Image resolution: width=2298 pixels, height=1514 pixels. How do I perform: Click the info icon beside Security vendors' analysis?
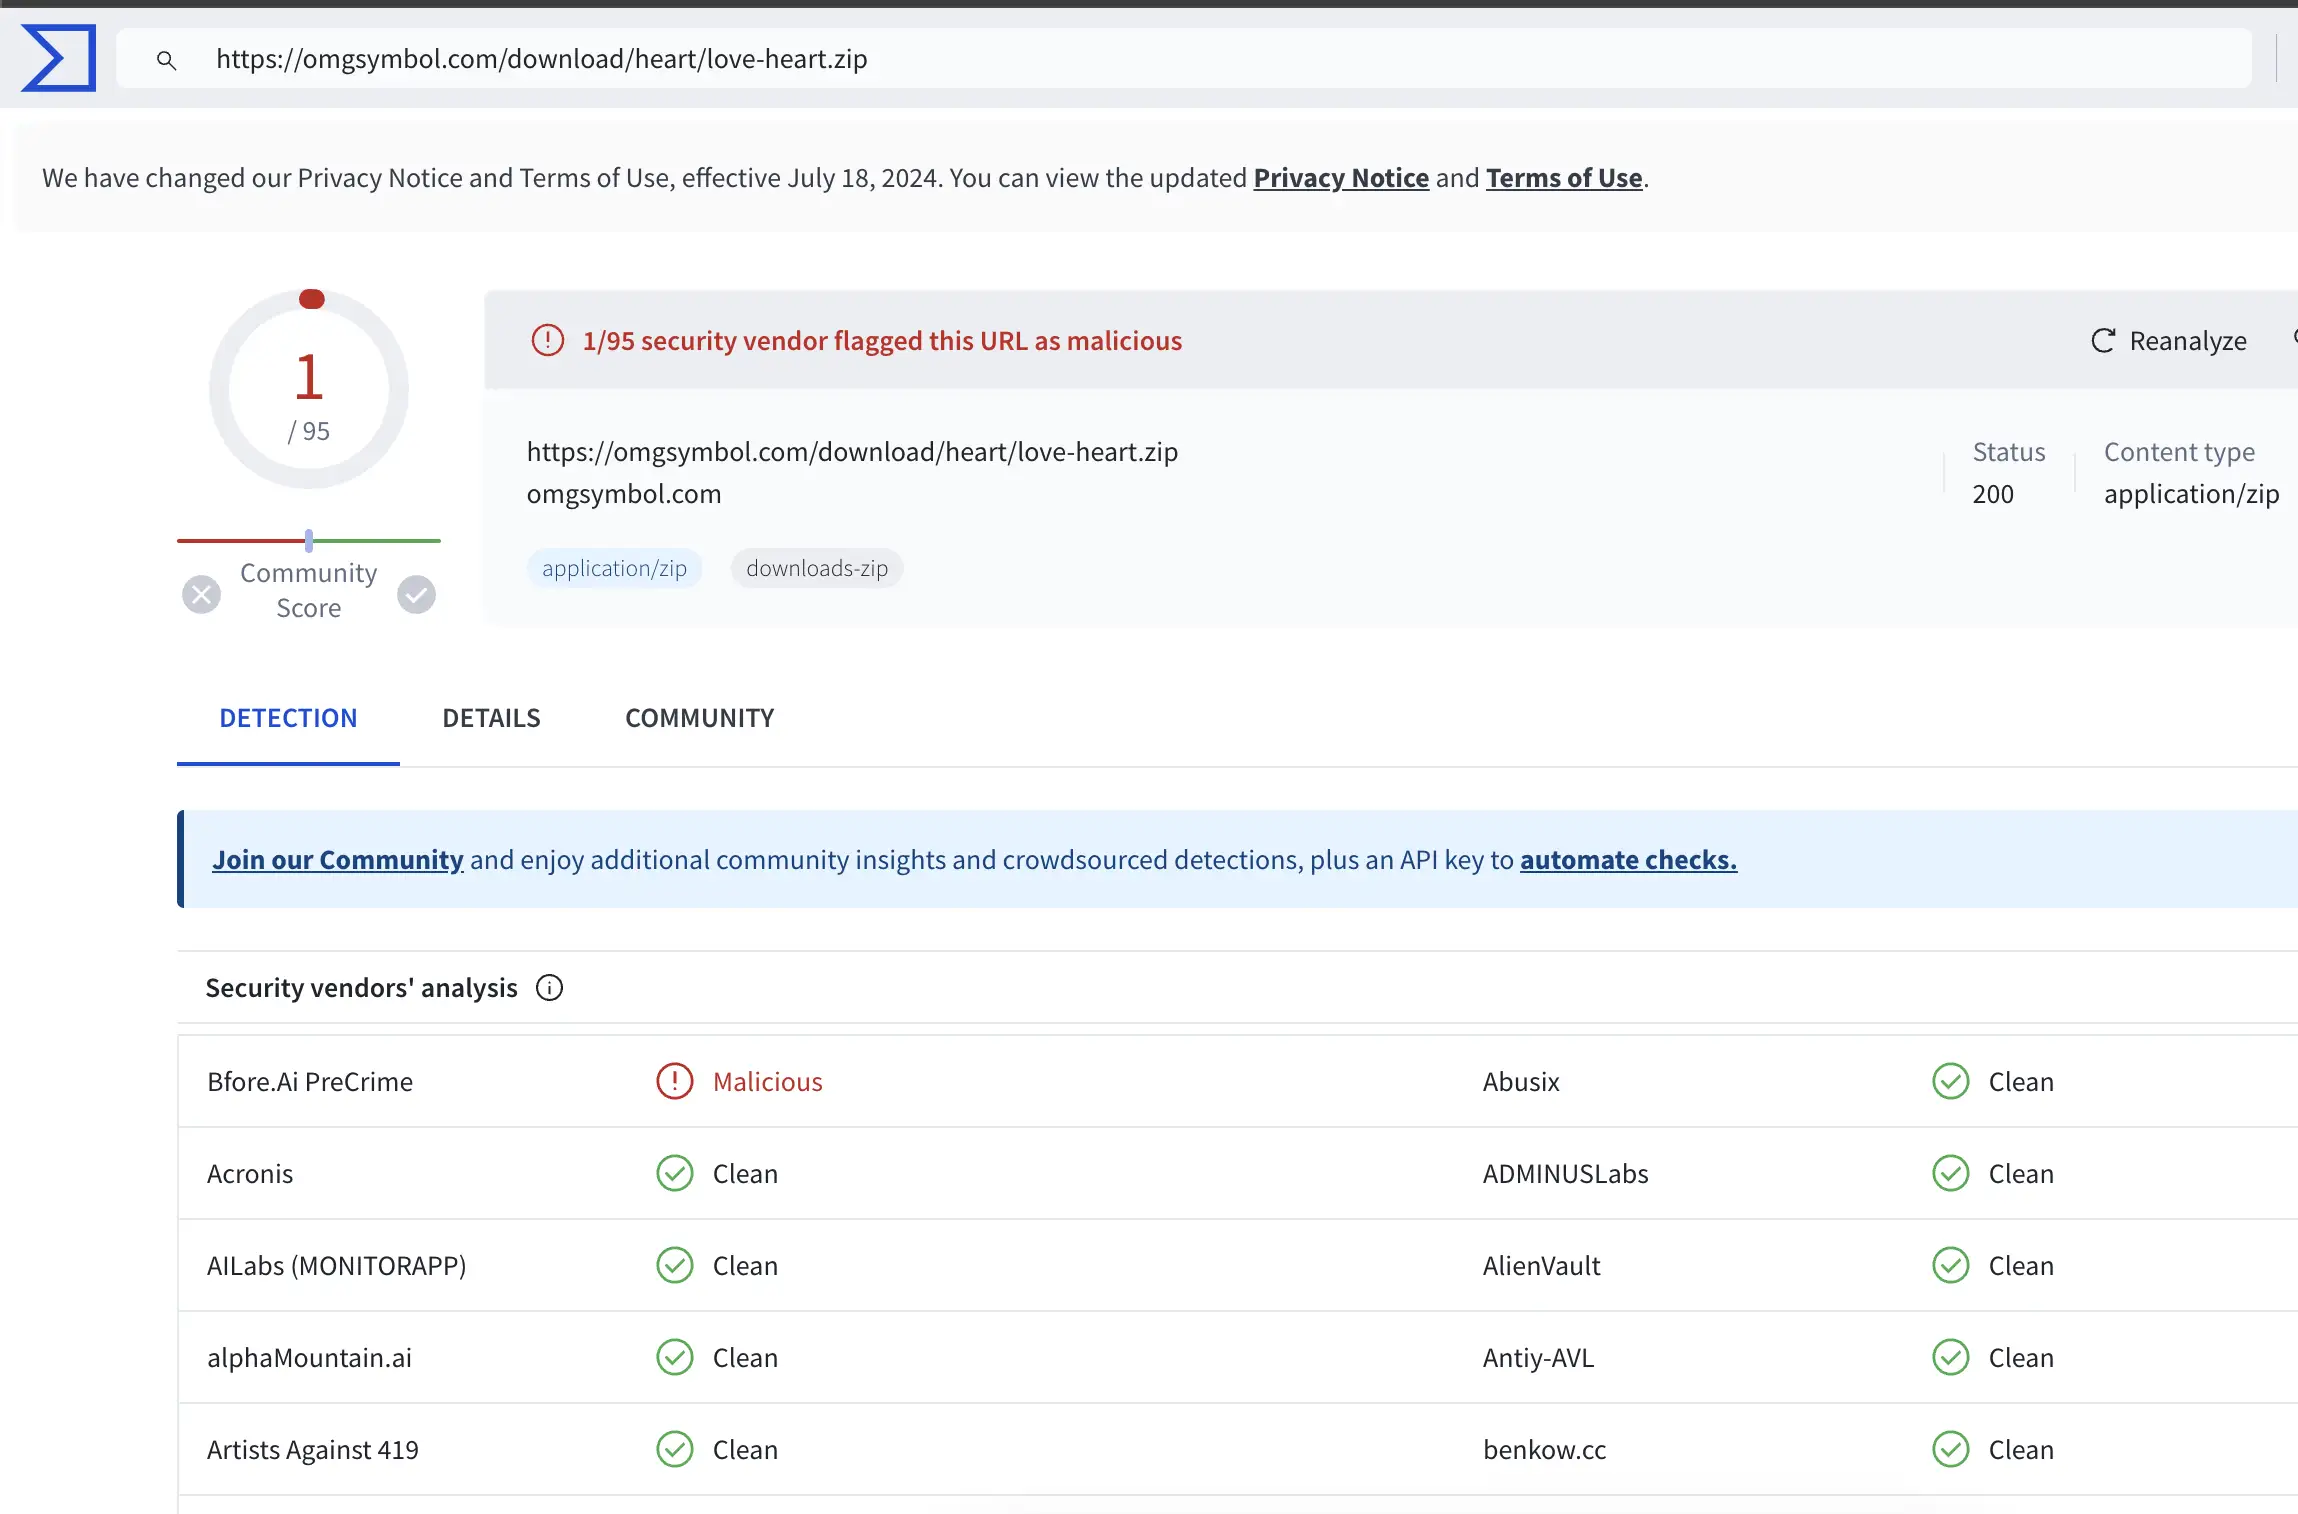[x=549, y=988]
